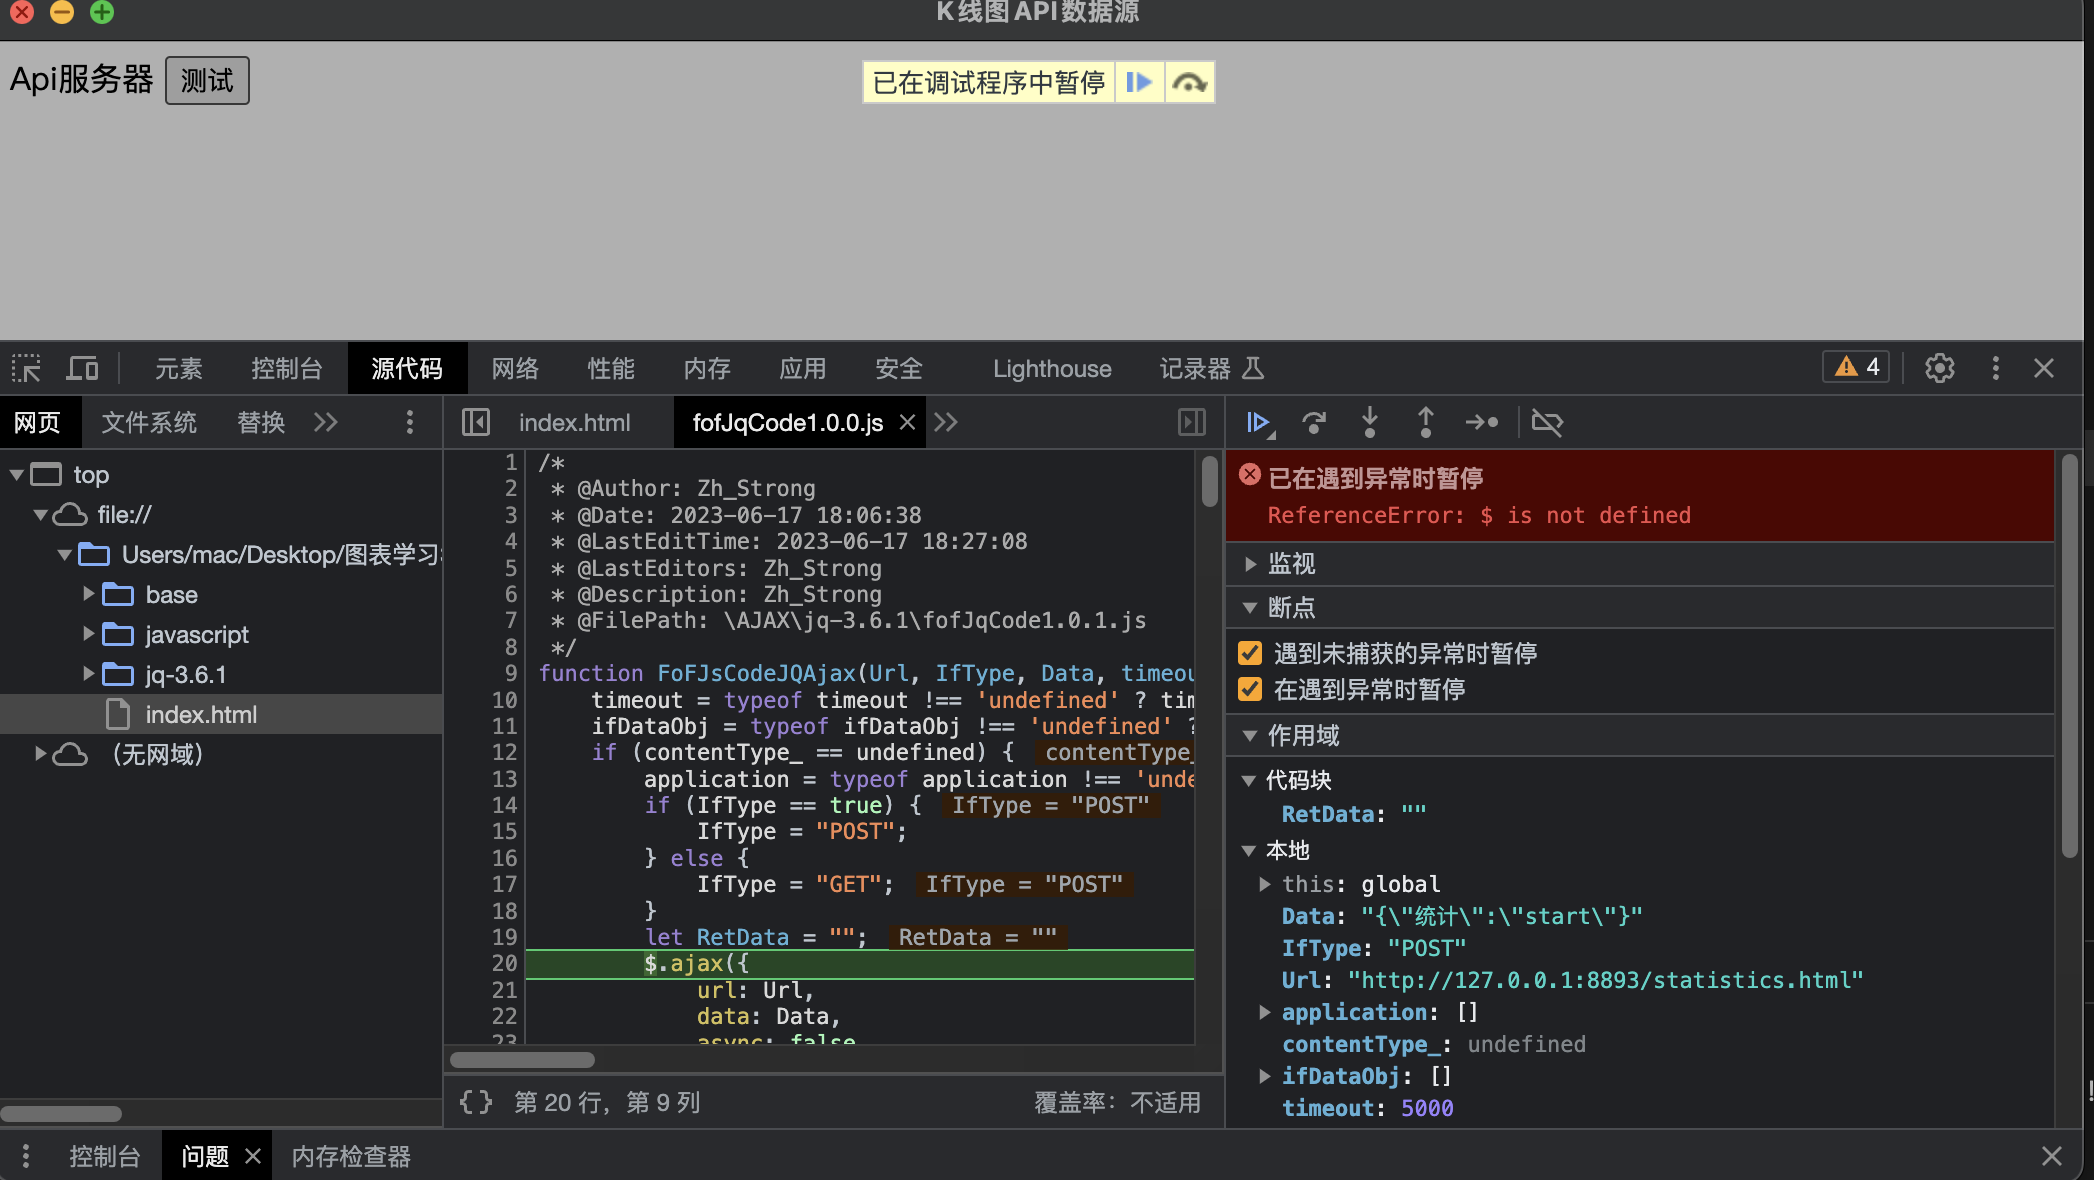
Task: Close the fofJqCode1.0.0.js tab
Action: (x=907, y=422)
